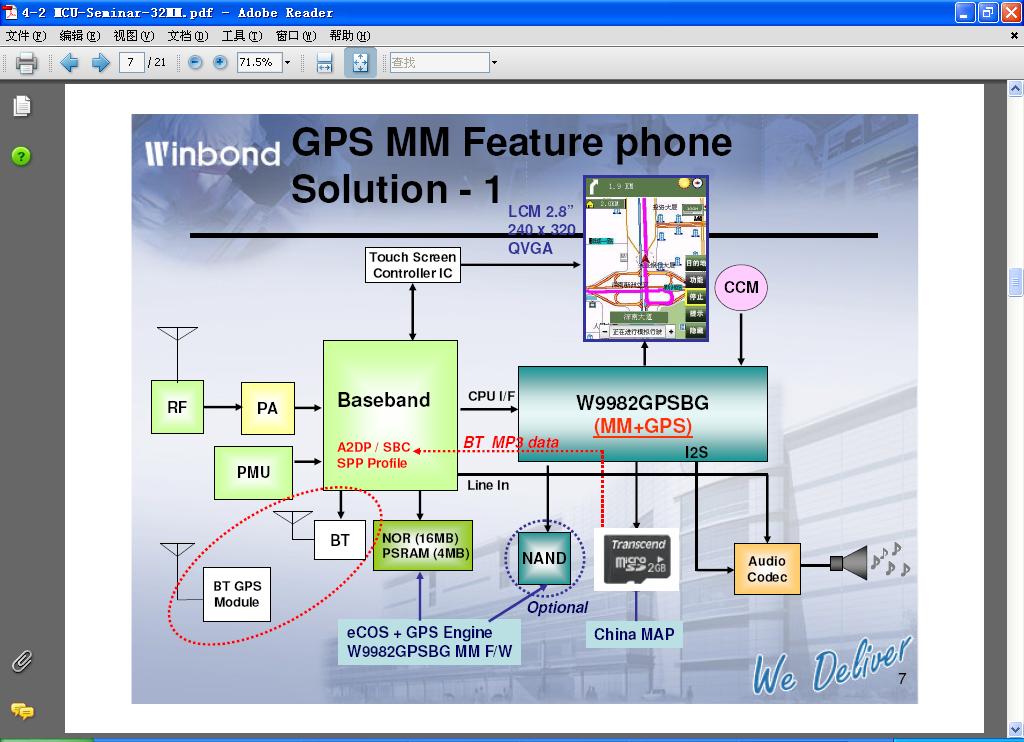Go to the previous page arrow

click(69, 63)
